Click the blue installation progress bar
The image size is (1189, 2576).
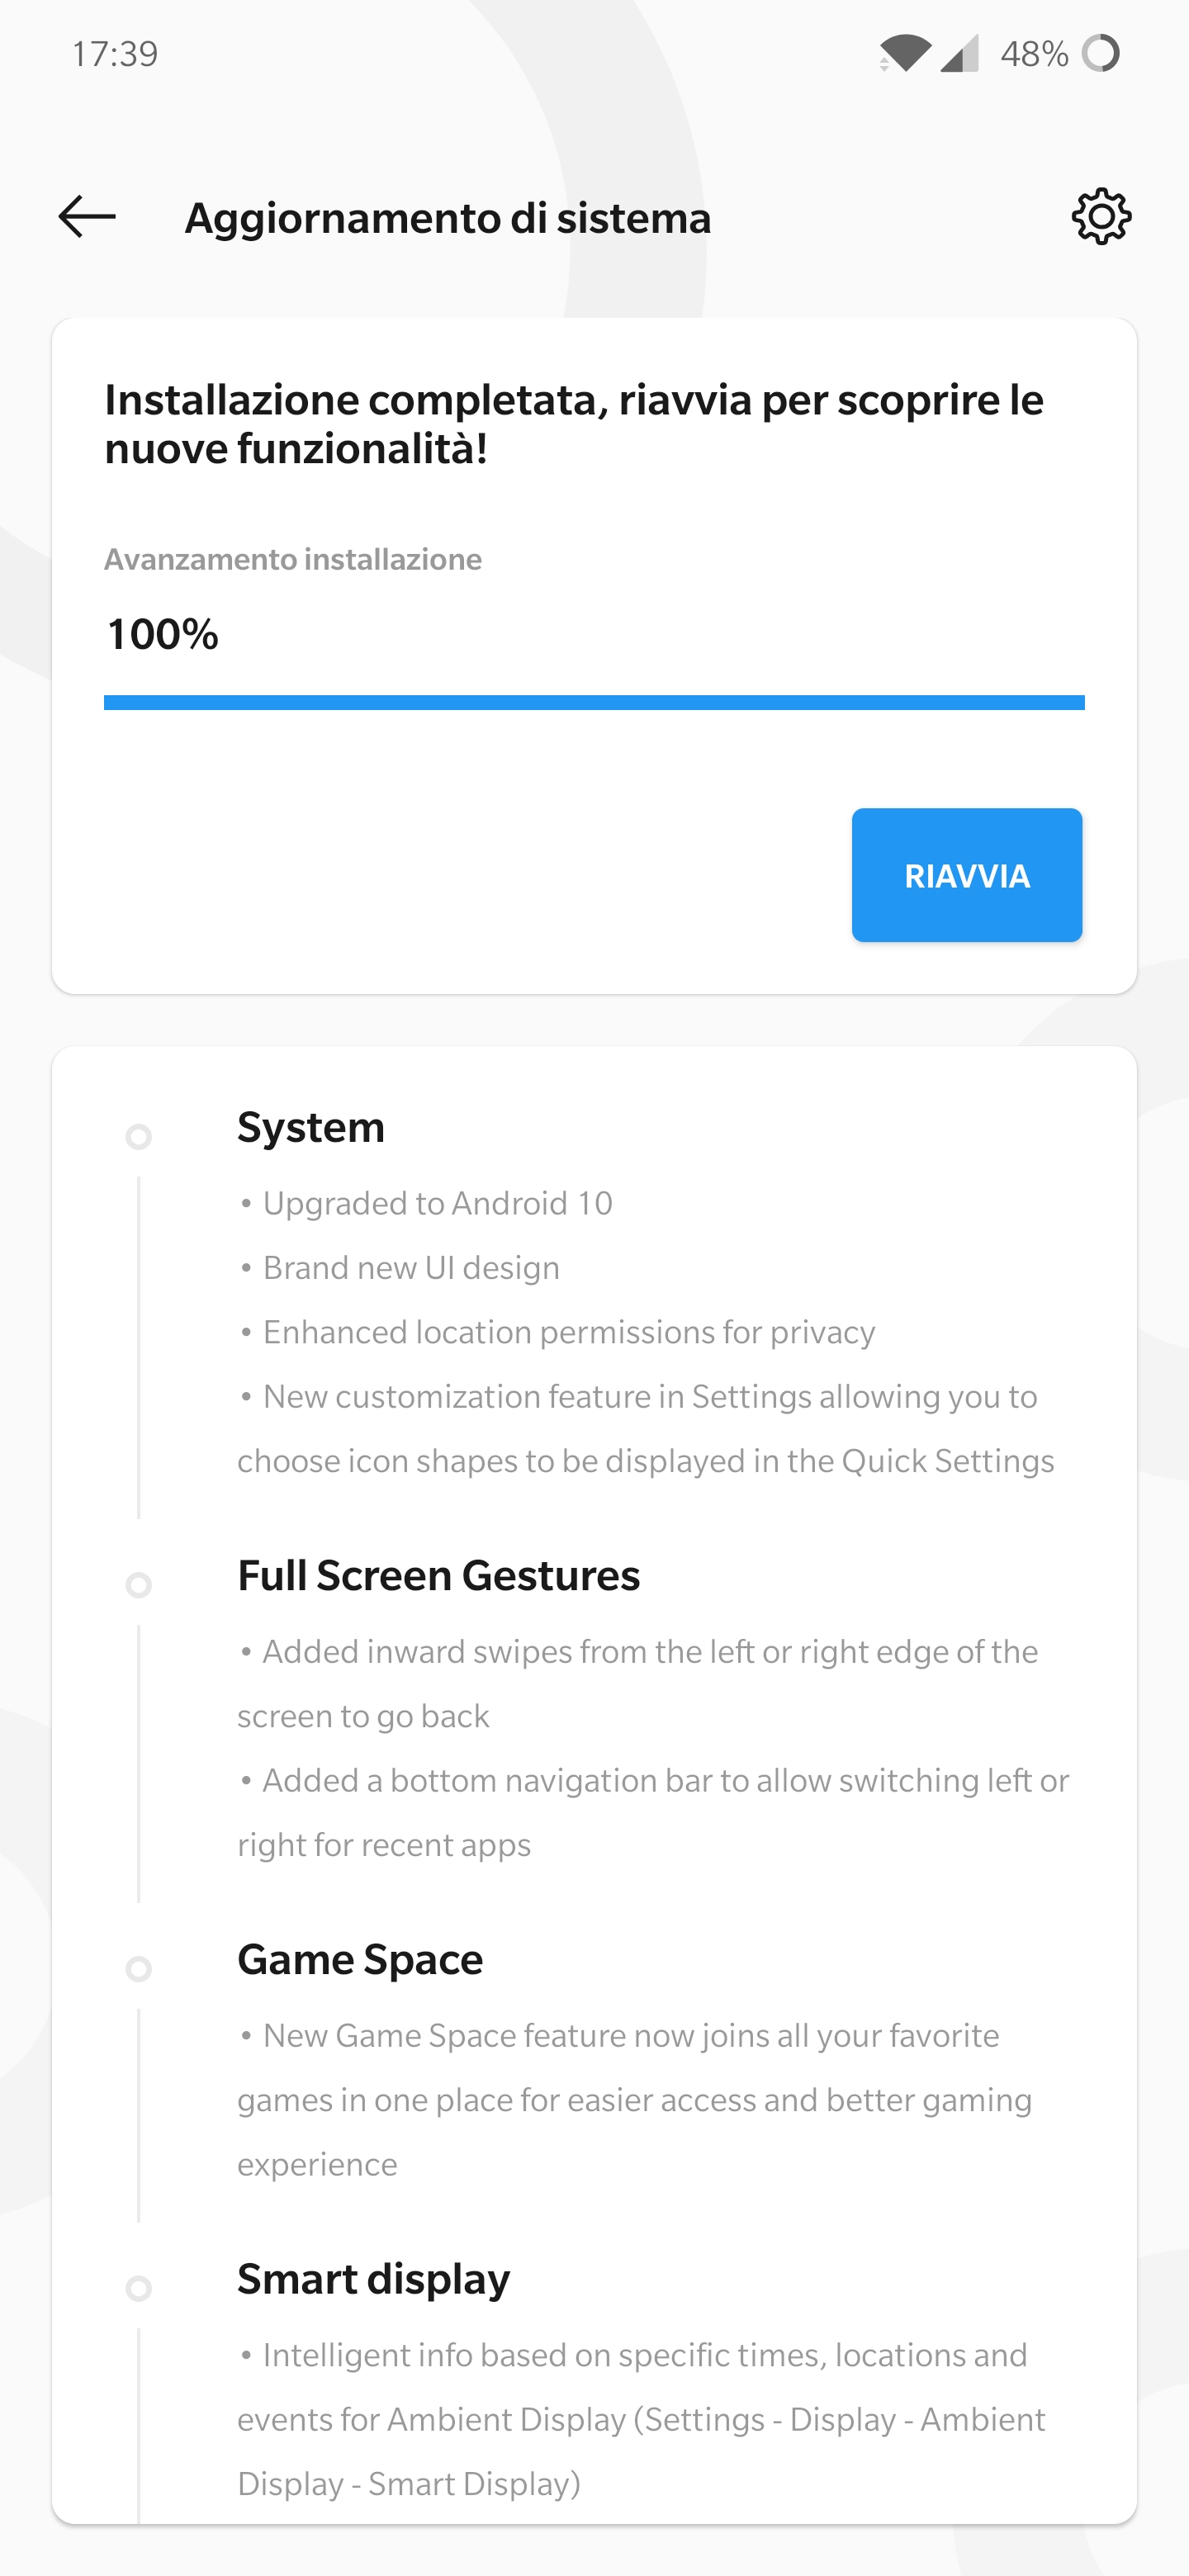pos(594,702)
